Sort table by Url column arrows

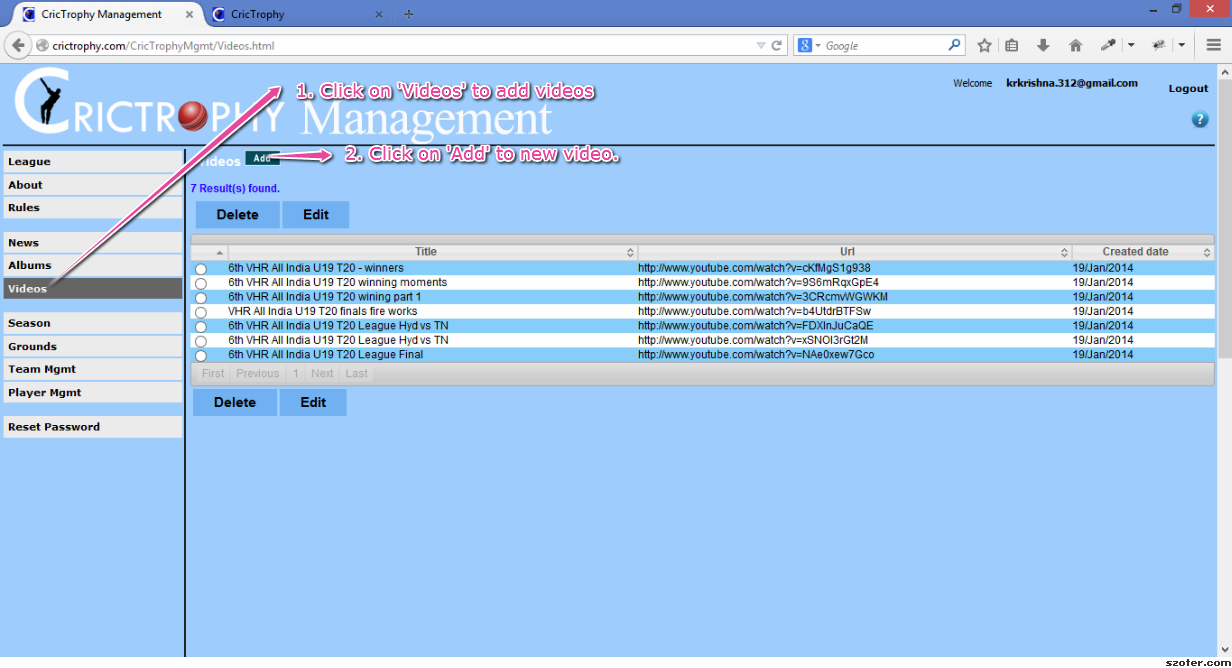tap(1064, 253)
